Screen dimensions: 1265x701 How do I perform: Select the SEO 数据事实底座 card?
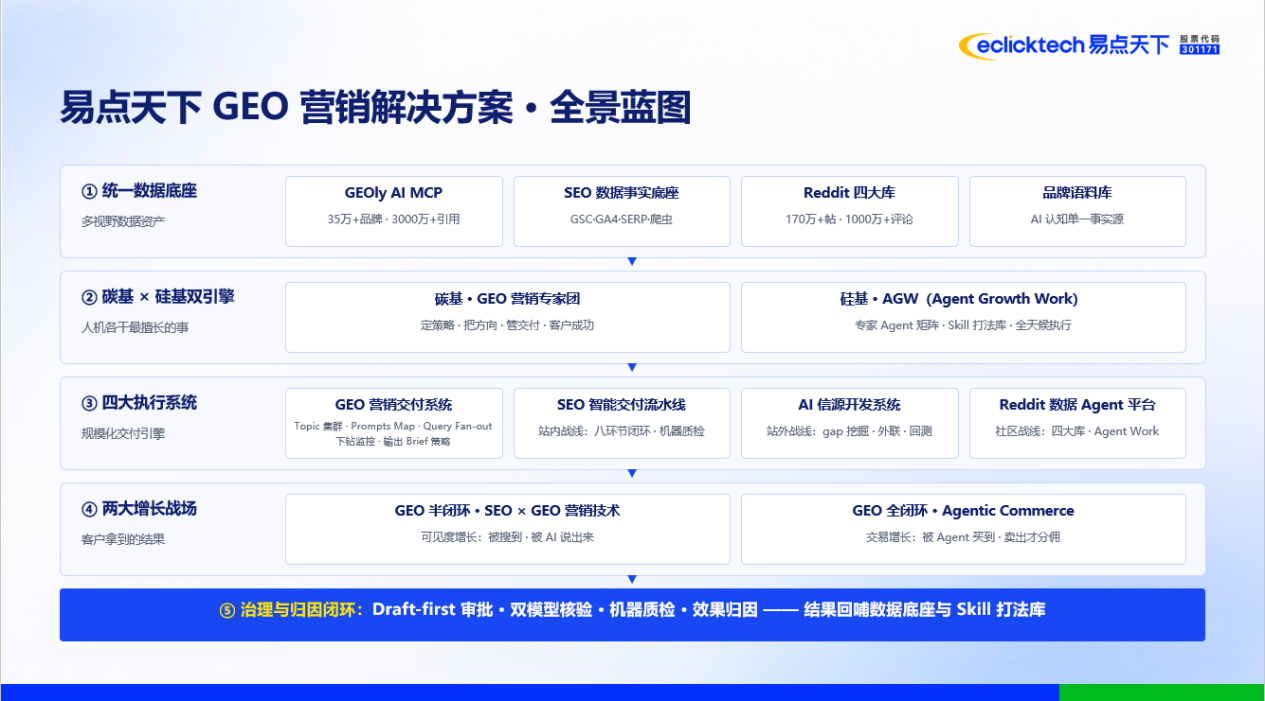[x=622, y=211]
